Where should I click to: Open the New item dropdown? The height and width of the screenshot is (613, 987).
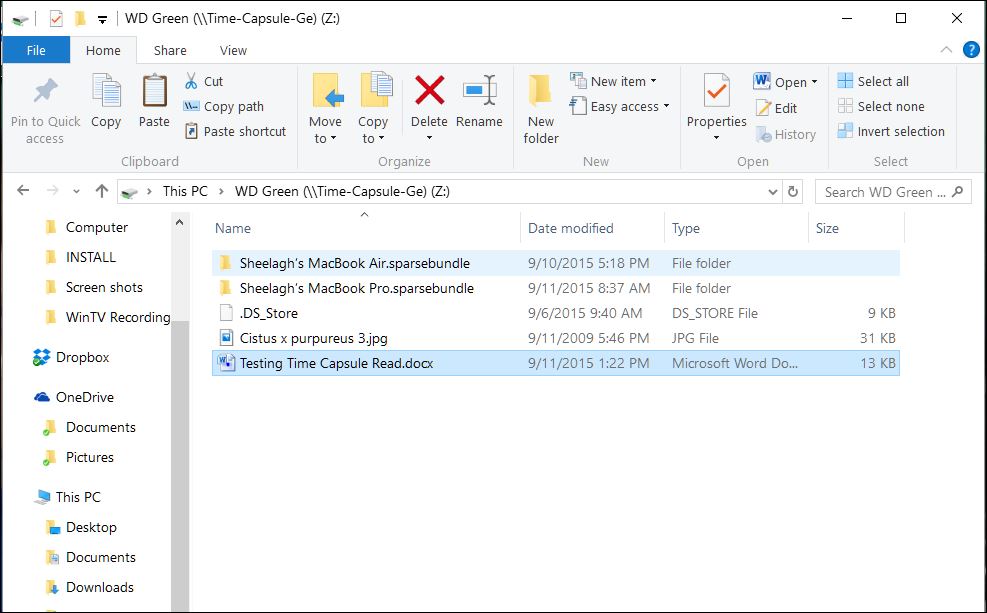pos(613,81)
